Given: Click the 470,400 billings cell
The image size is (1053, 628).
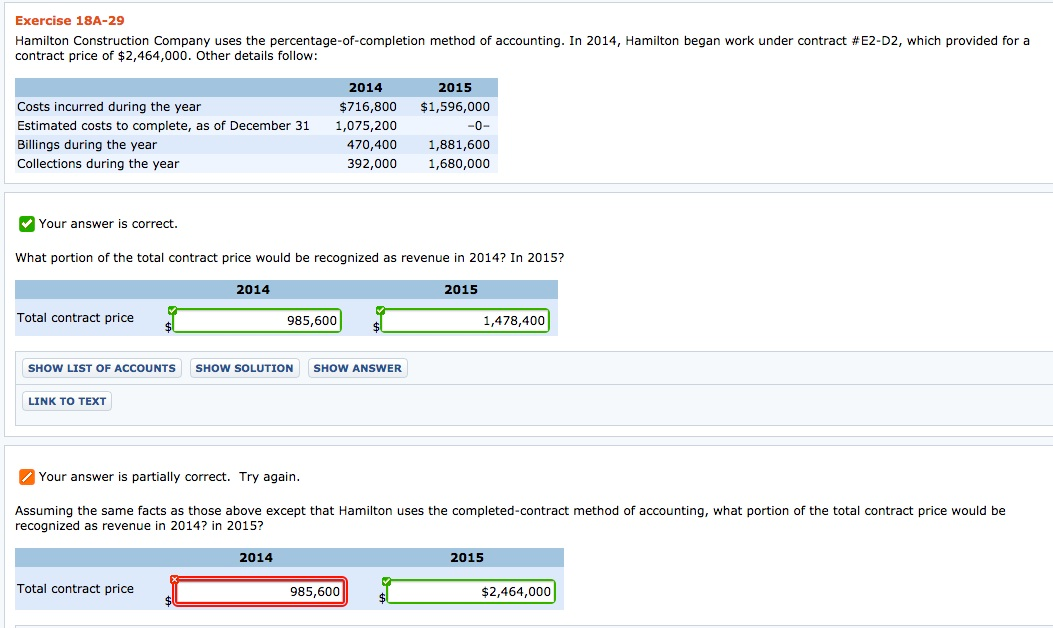Looking at the screenshot, I should [x=372, y=144].
